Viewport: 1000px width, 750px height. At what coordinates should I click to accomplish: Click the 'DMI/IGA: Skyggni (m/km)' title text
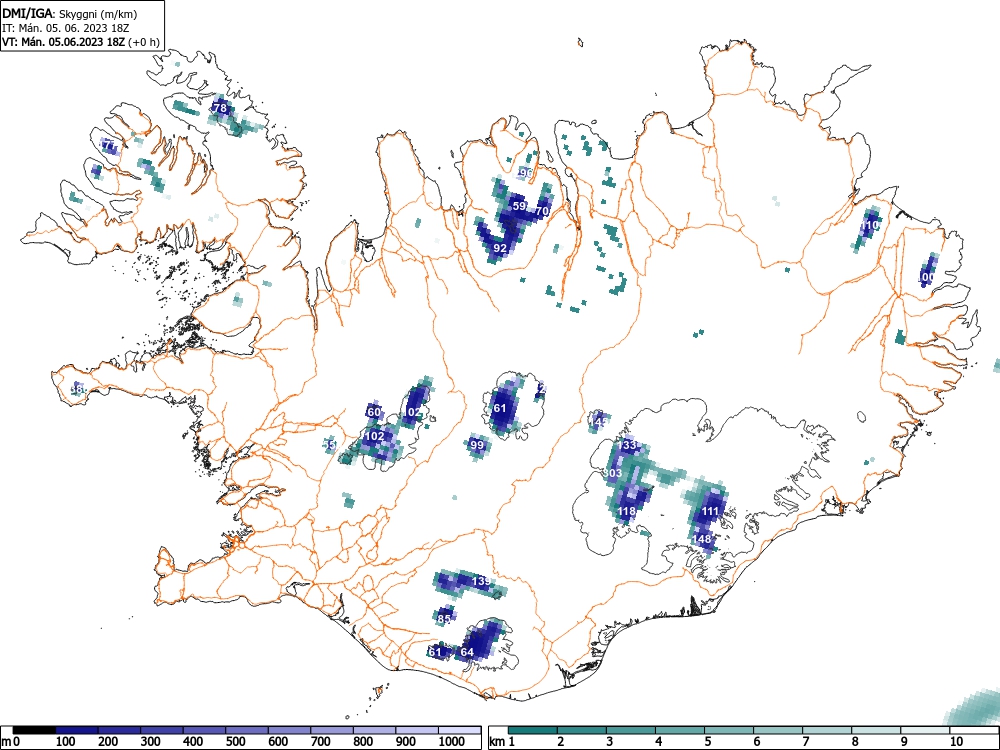(70, 14)
